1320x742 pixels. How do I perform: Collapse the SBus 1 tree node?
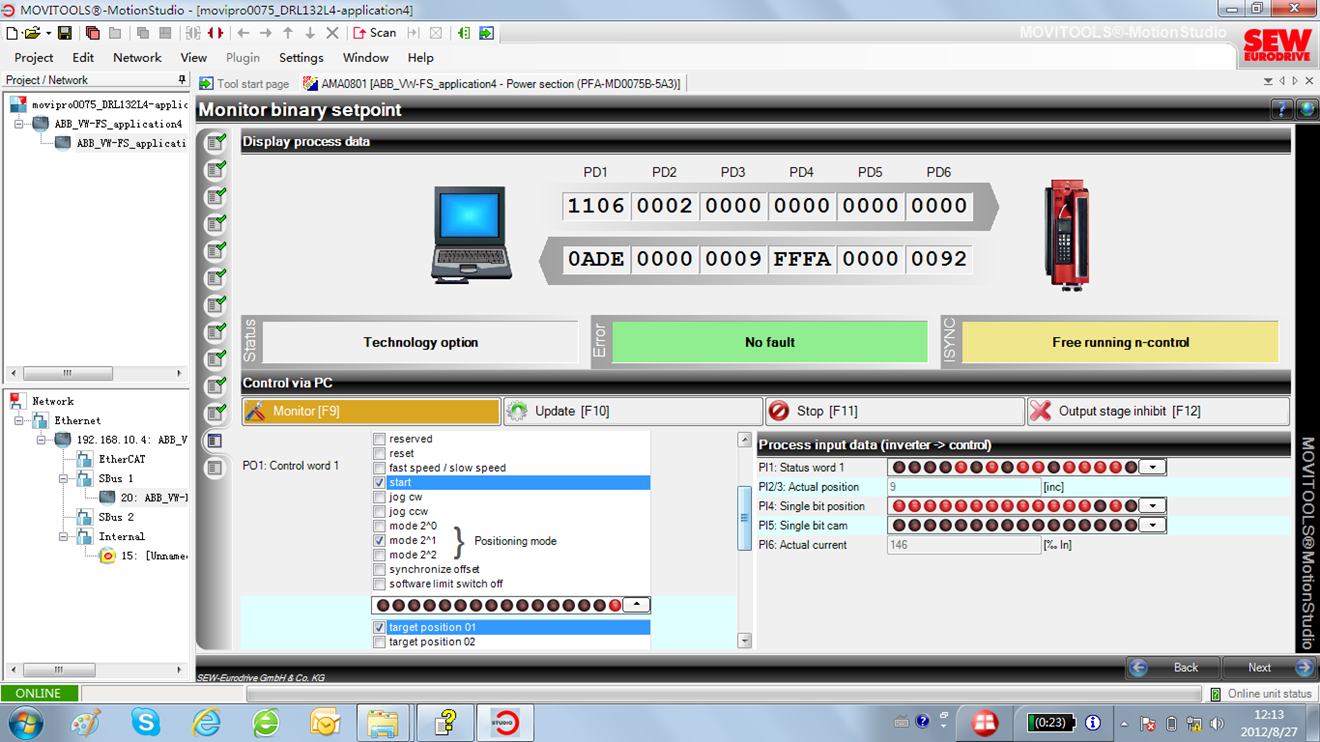pos(64,479)
